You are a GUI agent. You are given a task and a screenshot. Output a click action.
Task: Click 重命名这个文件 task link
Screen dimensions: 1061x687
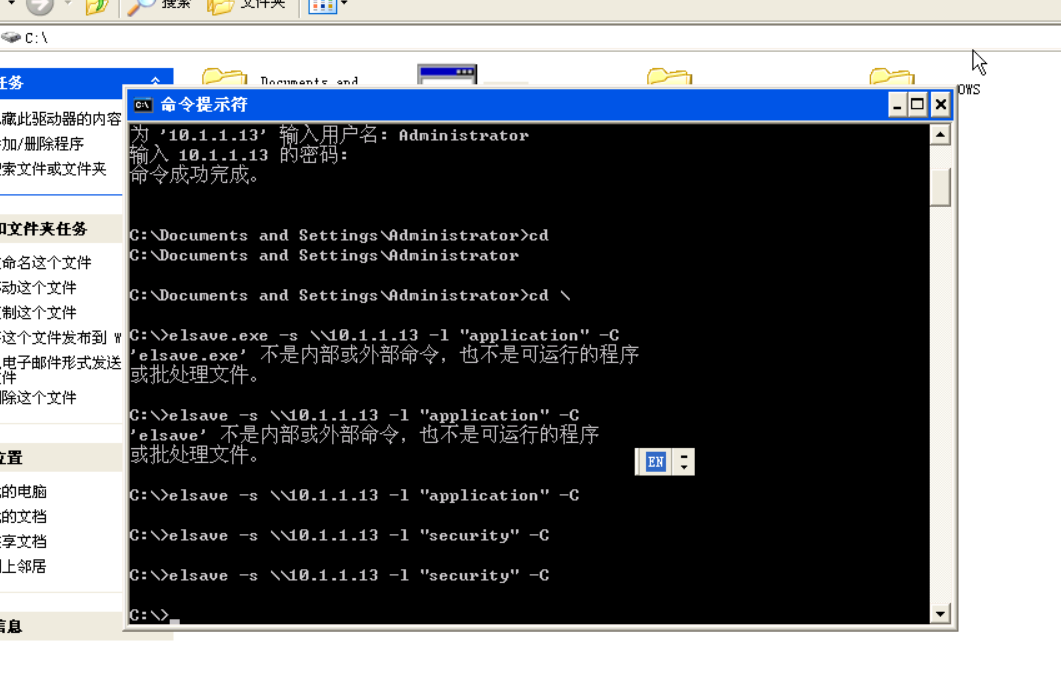pyautogui.click(x=46, y=263)
